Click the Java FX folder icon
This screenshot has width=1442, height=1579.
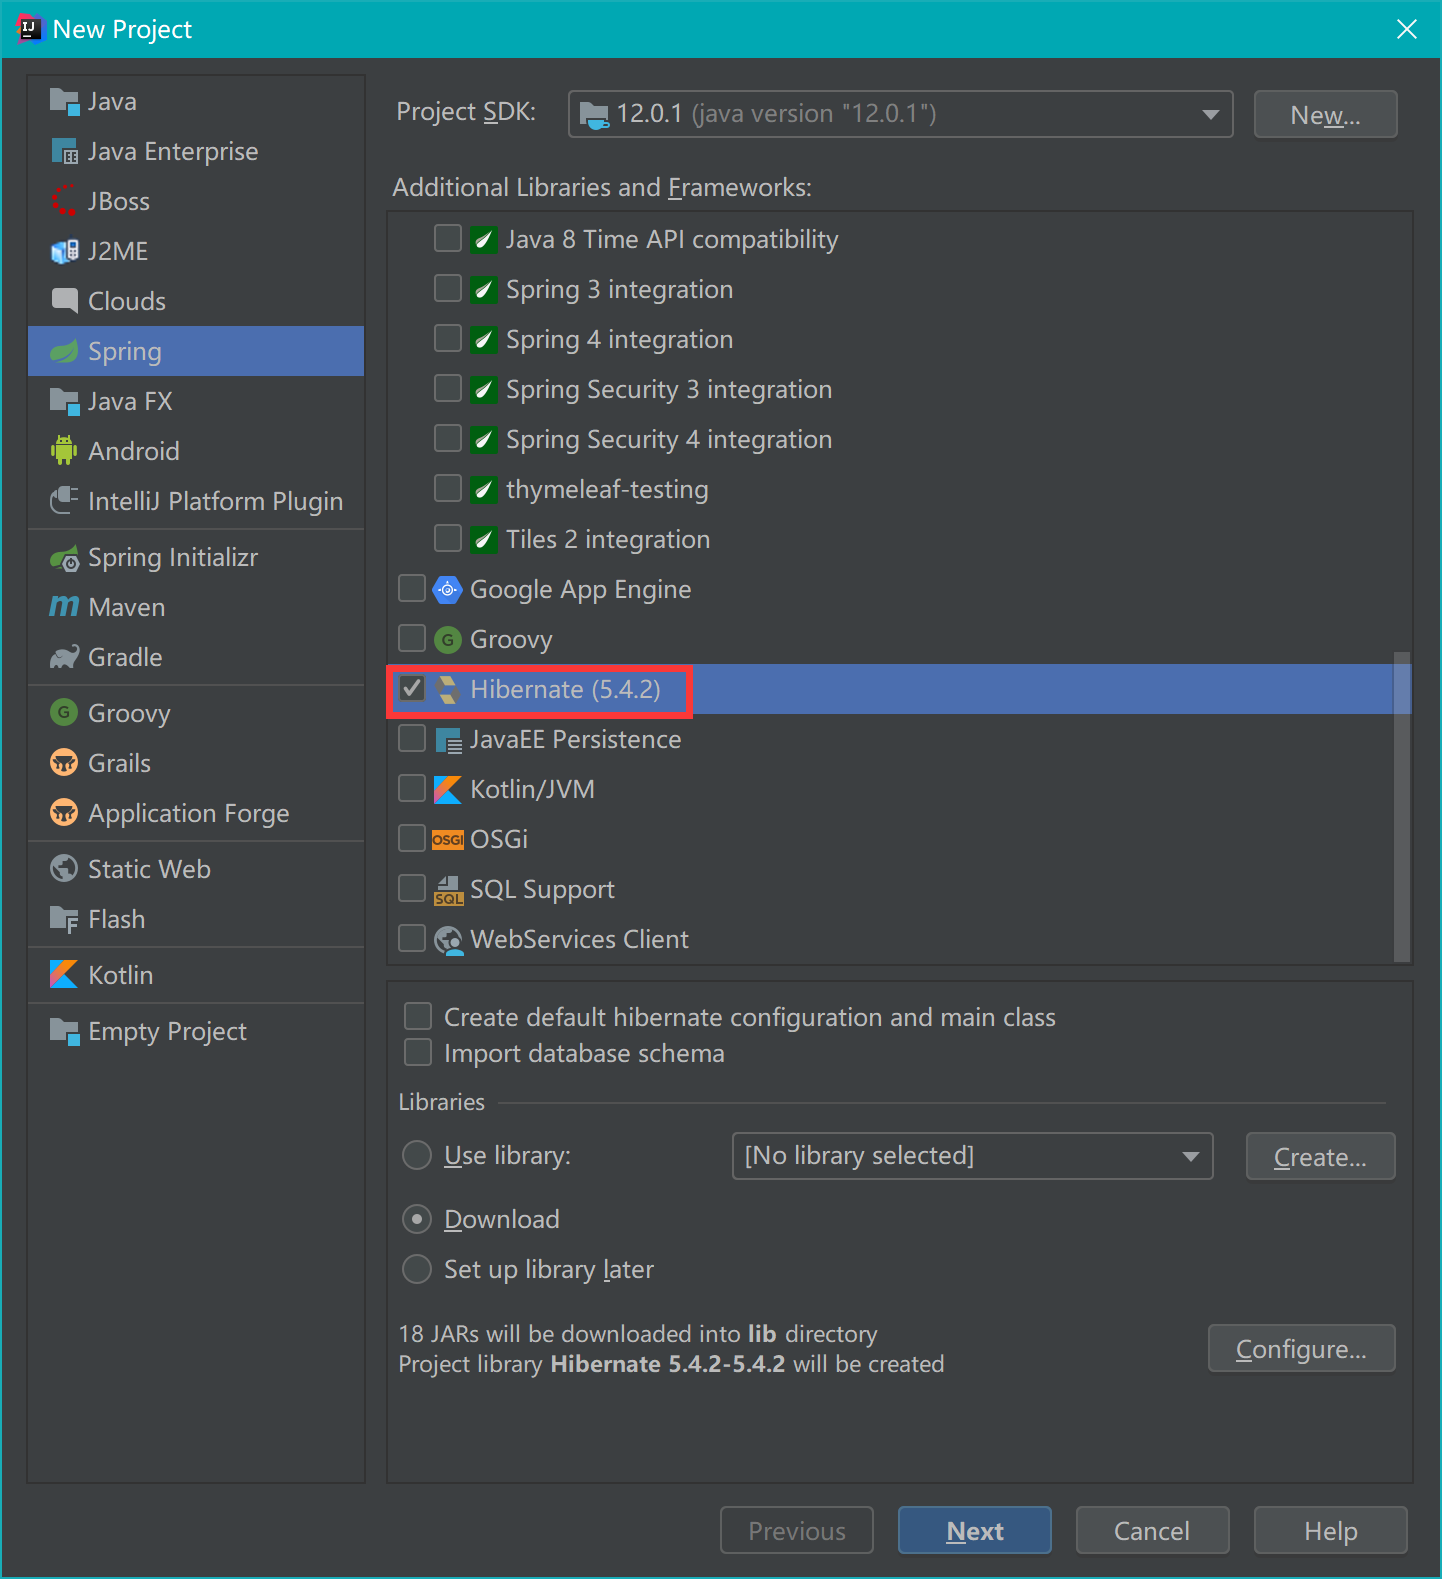click(x=64, y=401)
